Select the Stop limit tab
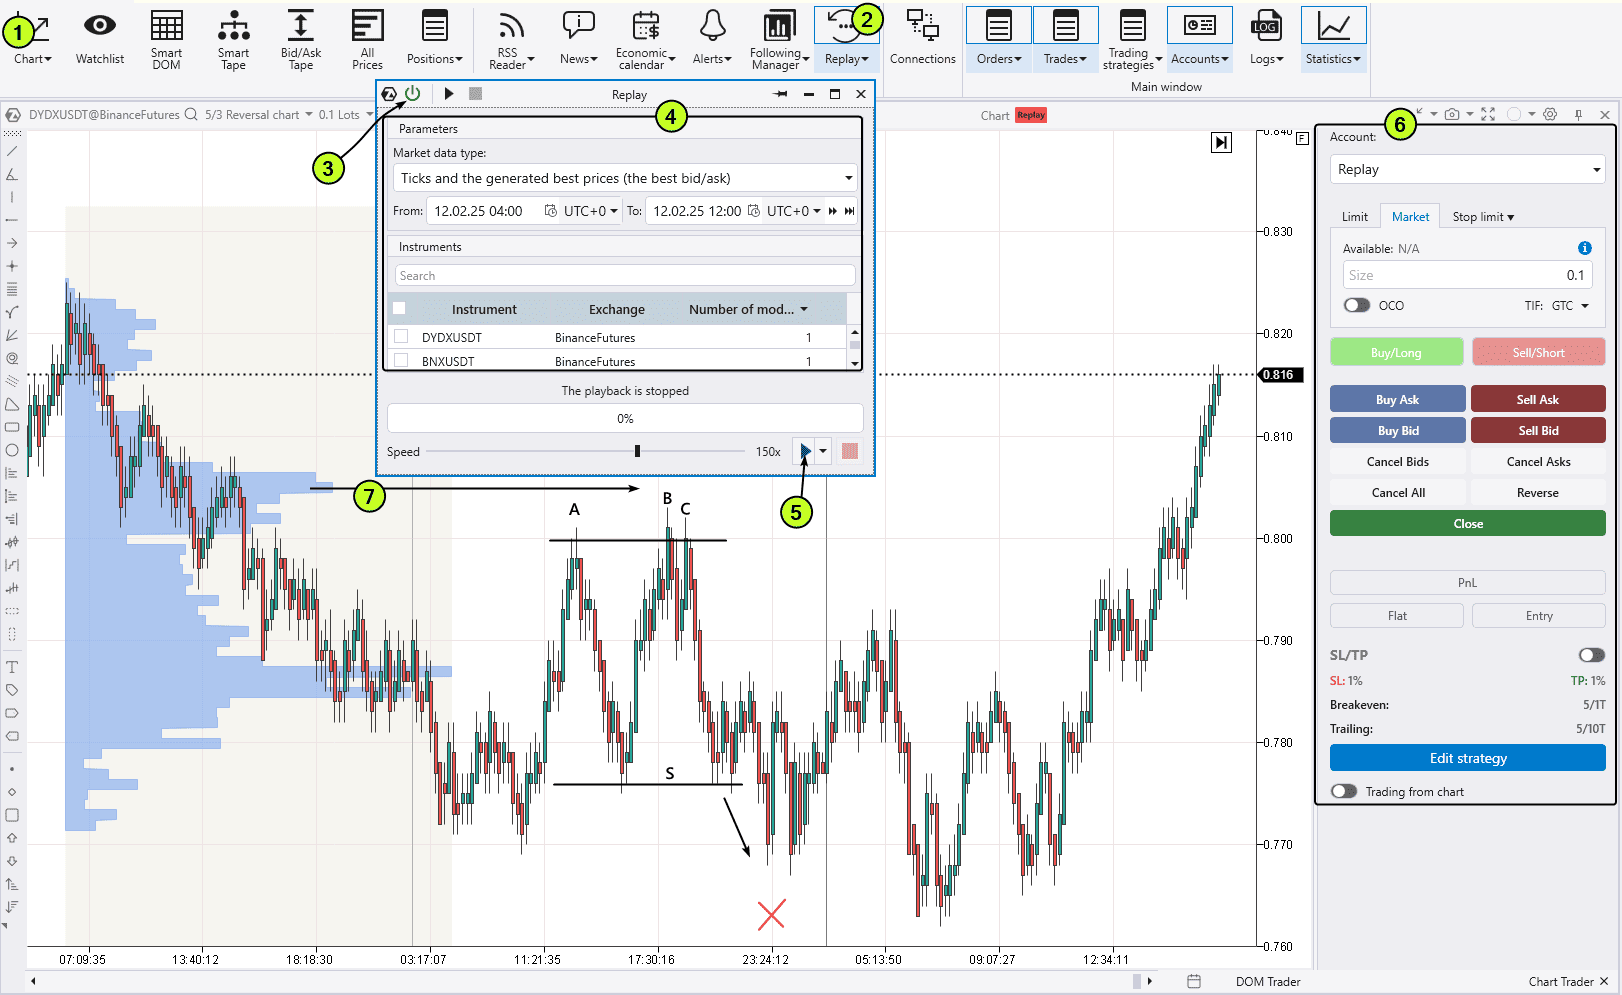 pyautogui.click(x=1482, y=217)
